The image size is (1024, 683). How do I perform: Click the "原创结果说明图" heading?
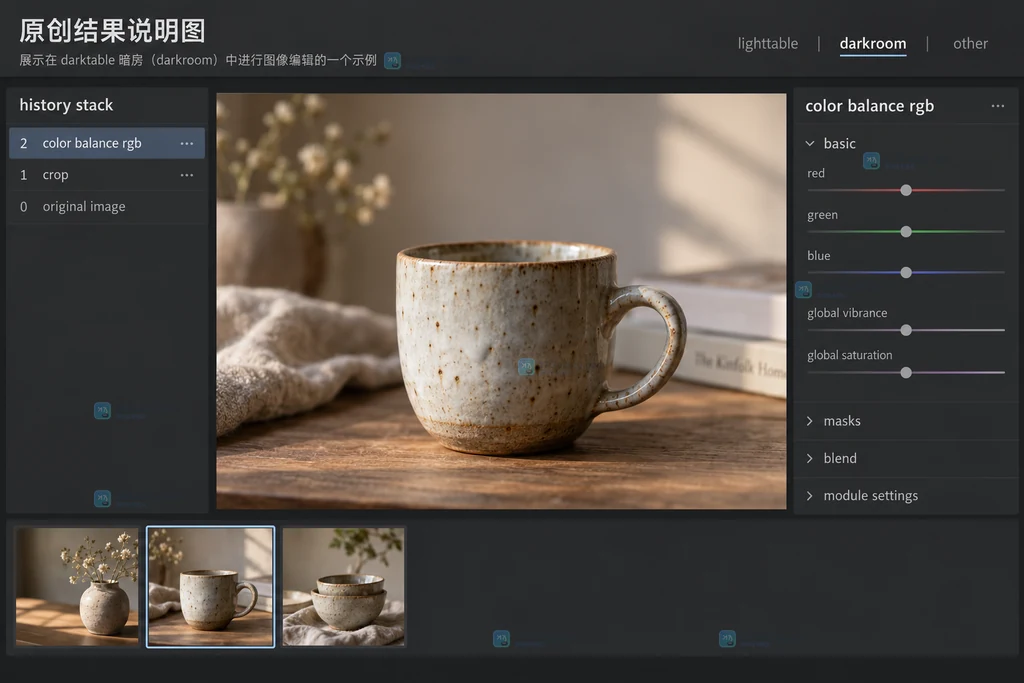[x=112, y=31]
